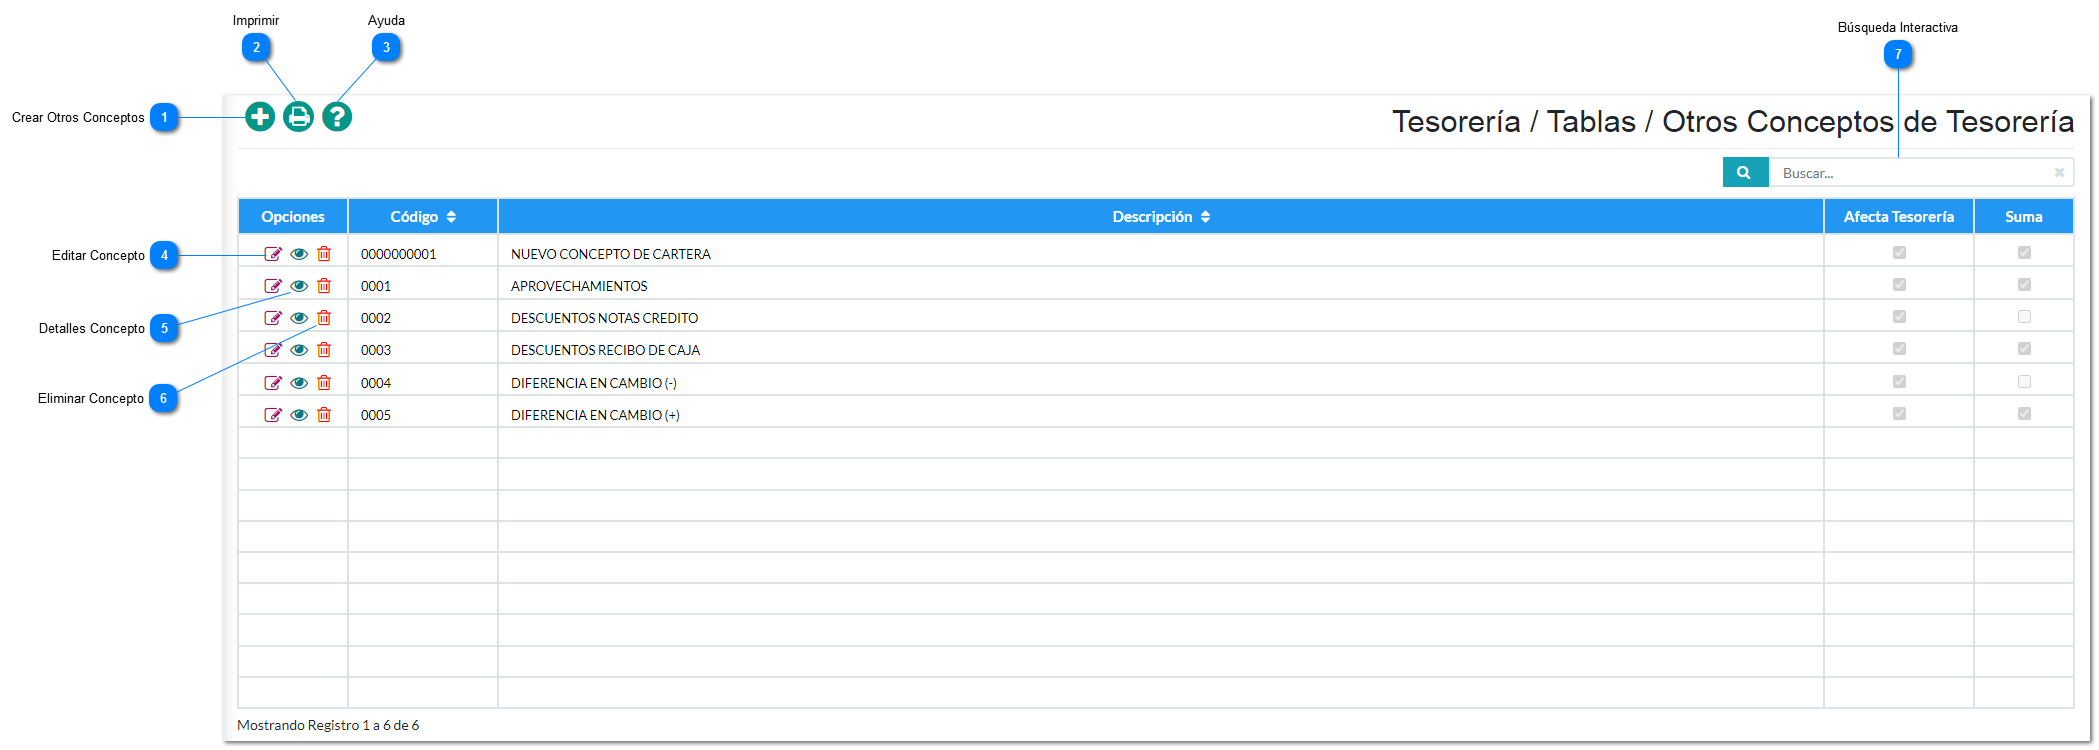Click description NUEVO CONCEPTO DE CARTERA

click(611, 254)
